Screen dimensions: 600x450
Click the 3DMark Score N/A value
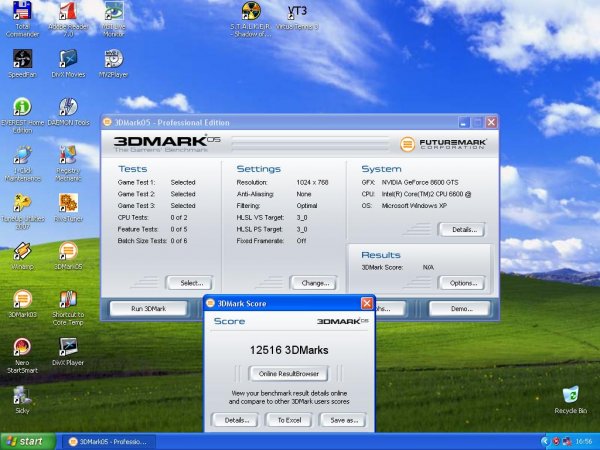[x=428, y=267]
